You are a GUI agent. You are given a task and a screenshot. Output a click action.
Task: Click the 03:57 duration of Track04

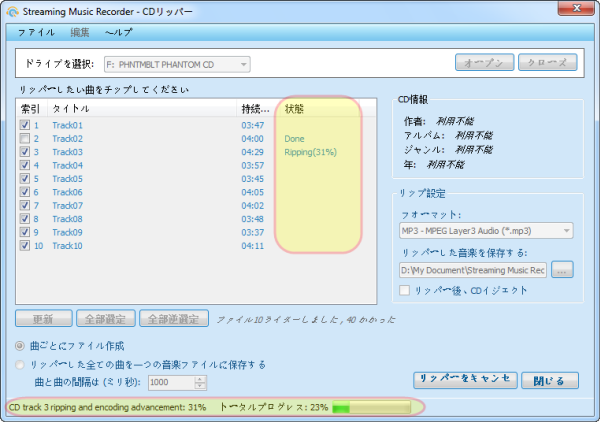coord(253,165)
